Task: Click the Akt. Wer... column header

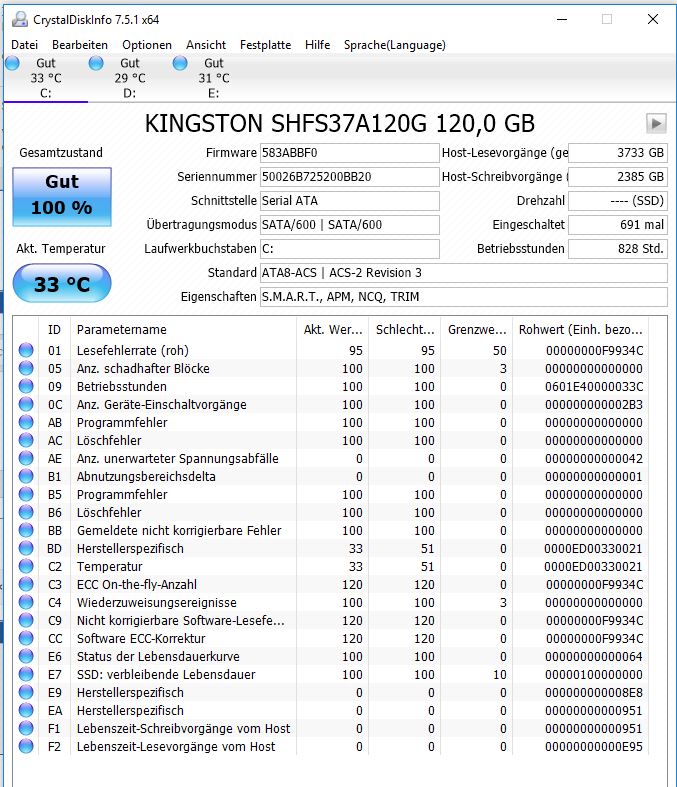Action: point(332,329)
